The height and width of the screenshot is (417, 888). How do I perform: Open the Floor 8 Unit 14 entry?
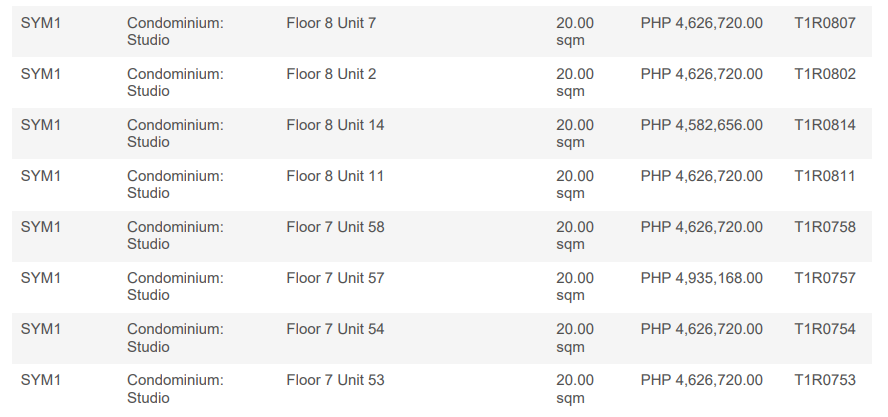(x=335, y=125)
